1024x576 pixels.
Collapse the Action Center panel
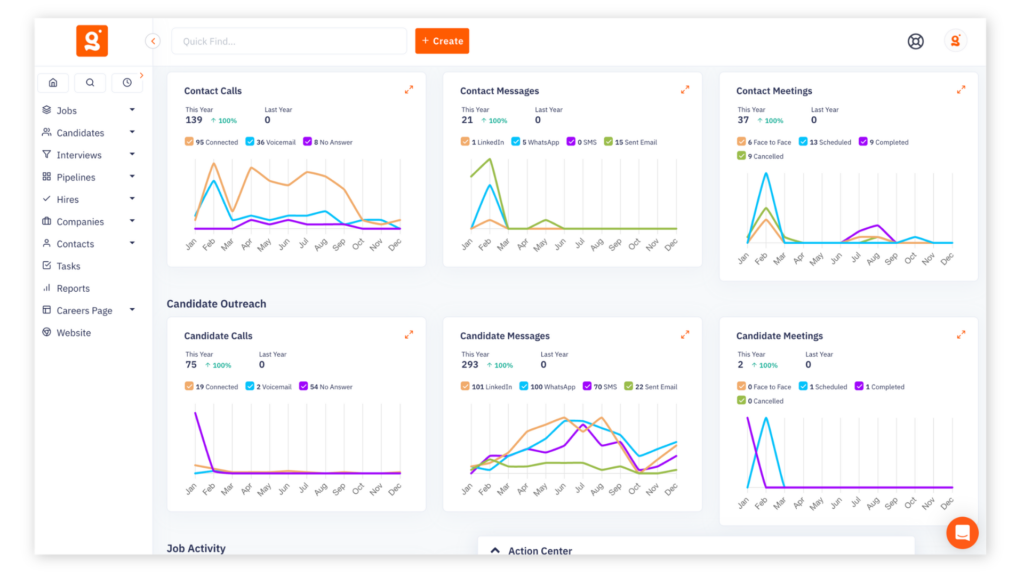(x=497, y=551)
